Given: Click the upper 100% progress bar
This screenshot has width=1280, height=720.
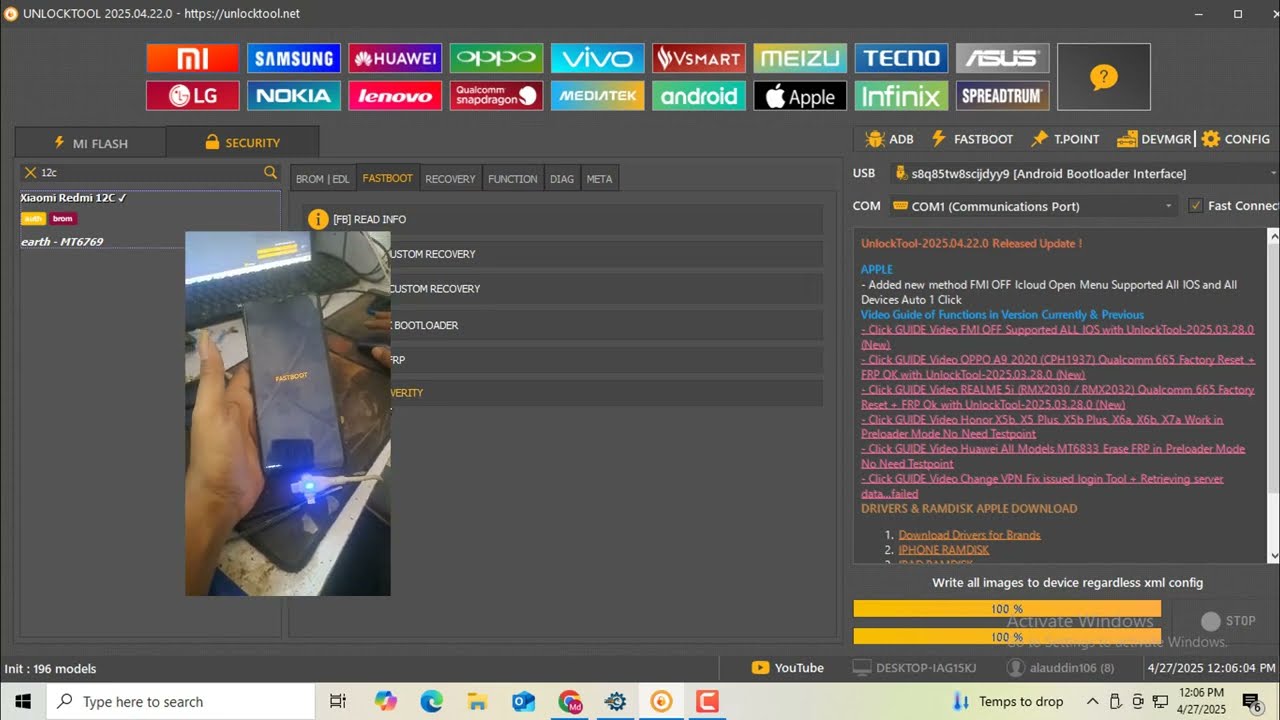Looking at the screenshot, I should (1007, 609).
